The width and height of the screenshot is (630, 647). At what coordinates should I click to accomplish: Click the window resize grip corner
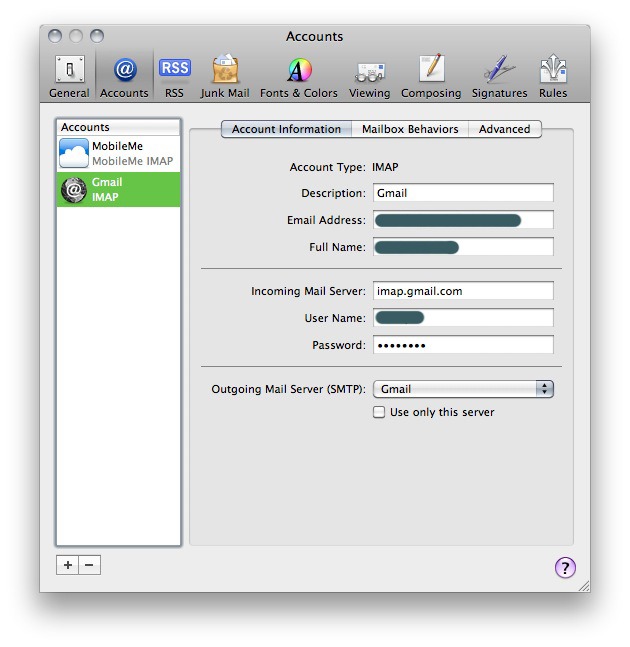pyautogui.click(x=584, y=586)
